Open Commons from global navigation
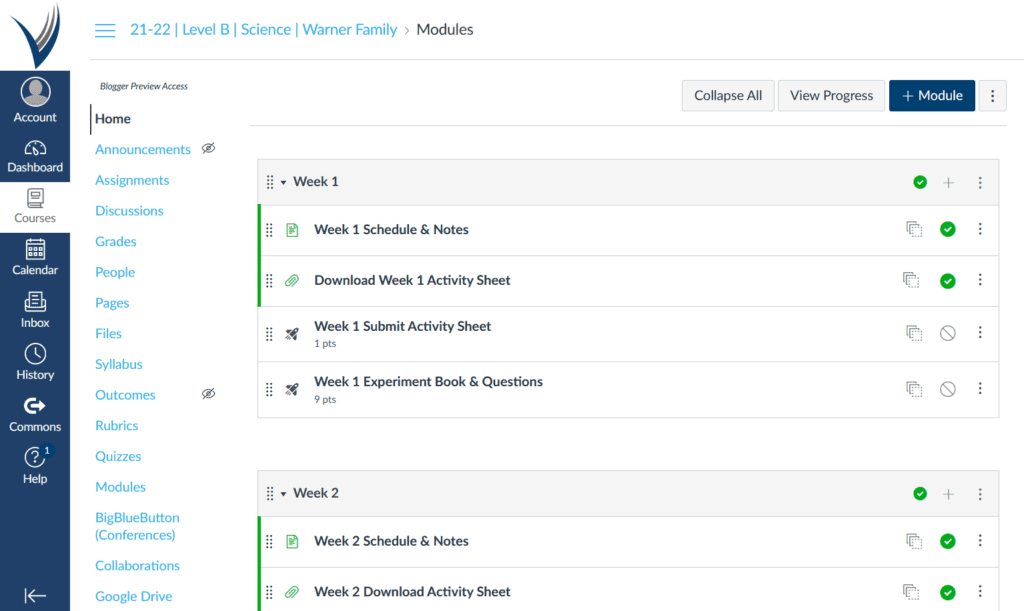 pos(35,415)
